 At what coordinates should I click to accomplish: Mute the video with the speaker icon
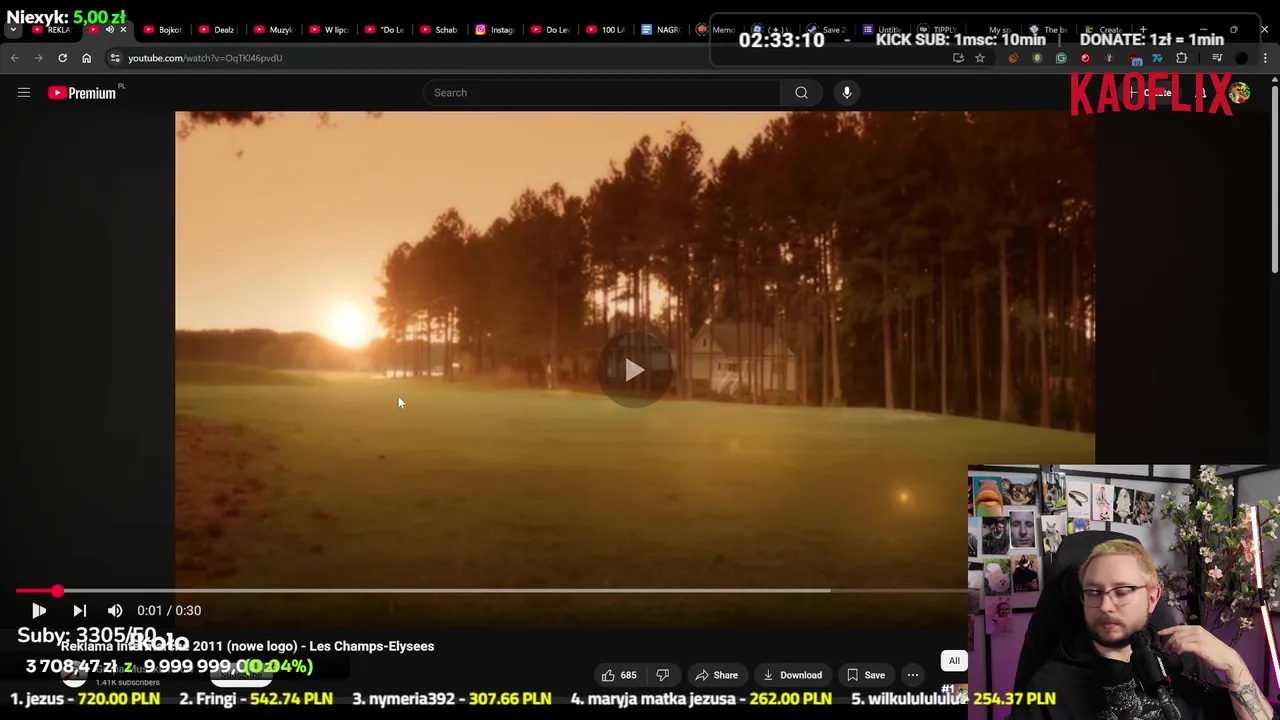click(115, 610)
